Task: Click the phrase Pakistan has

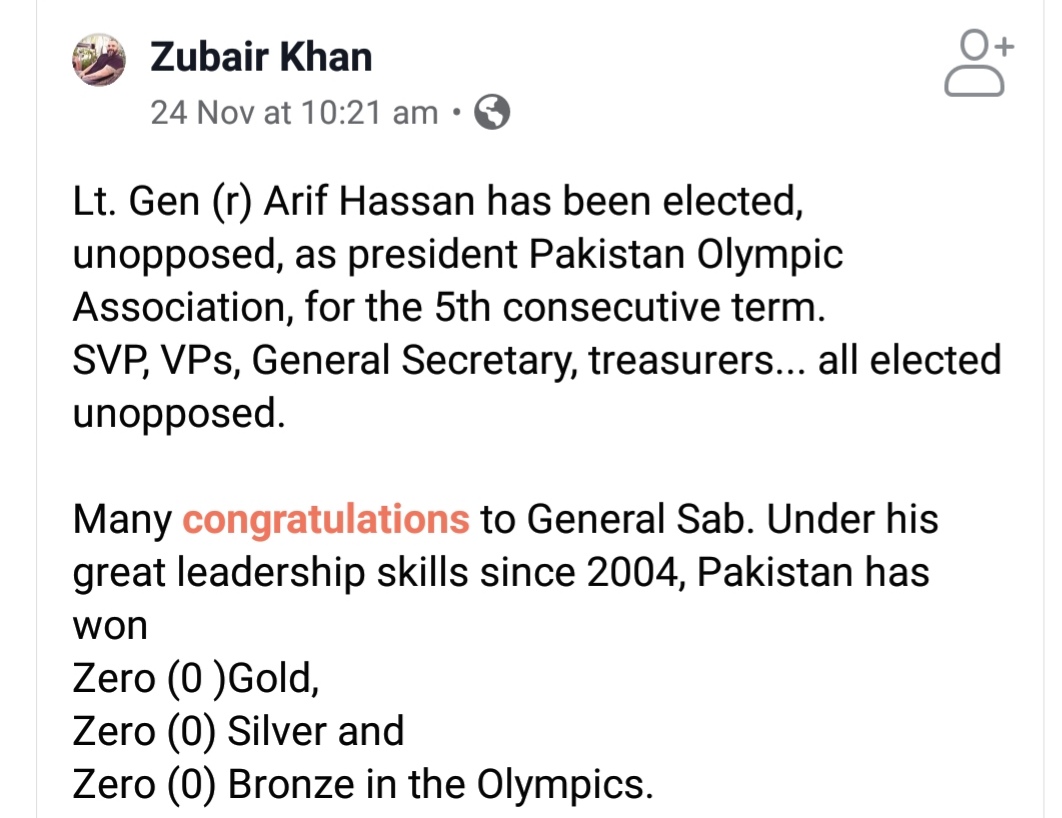Action: click(x=813, y=572)
